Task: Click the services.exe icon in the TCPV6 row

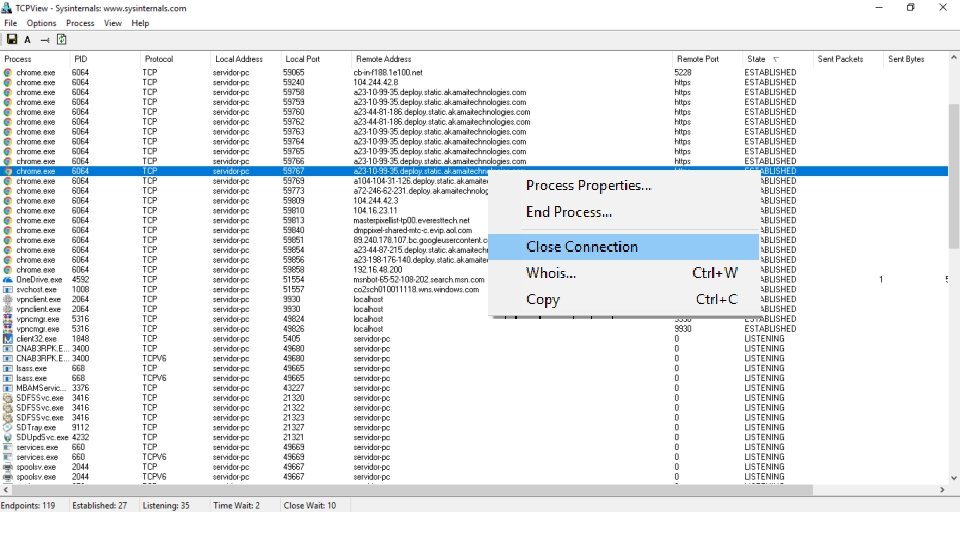Action: pos(7,457)
